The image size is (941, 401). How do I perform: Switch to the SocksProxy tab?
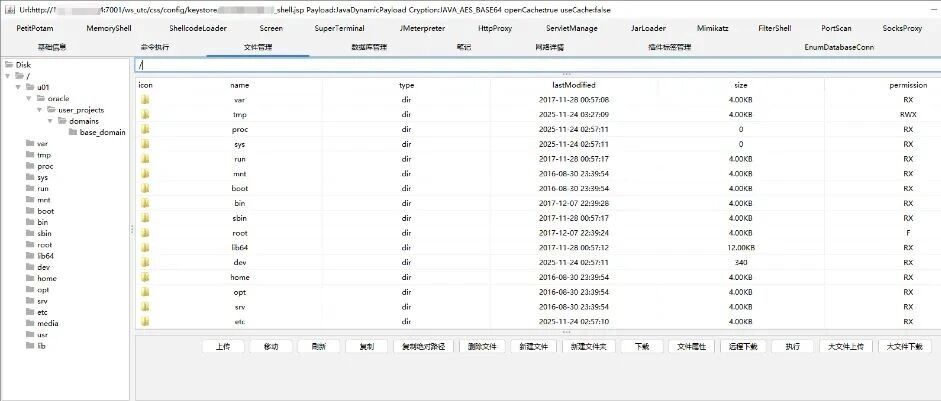tap(902, 28)
